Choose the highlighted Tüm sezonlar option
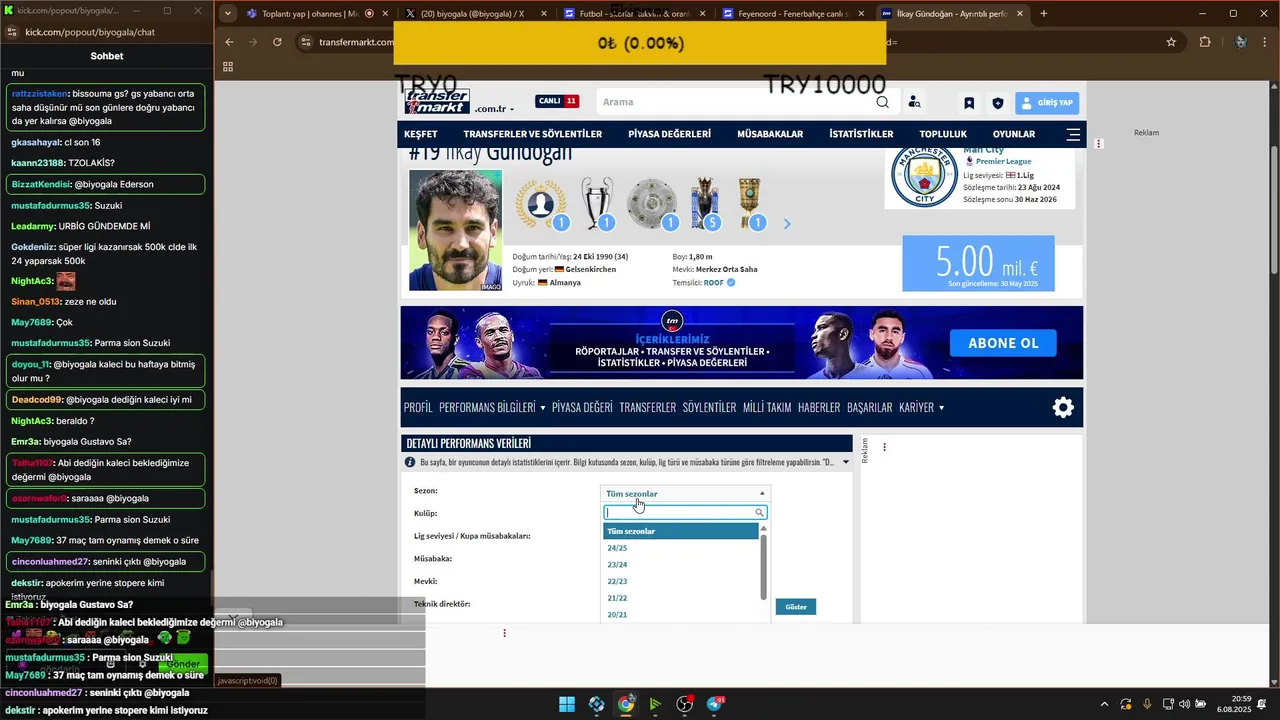This screenshot has width=1280, height=720. pyautogui.click(x=681, y=531)
